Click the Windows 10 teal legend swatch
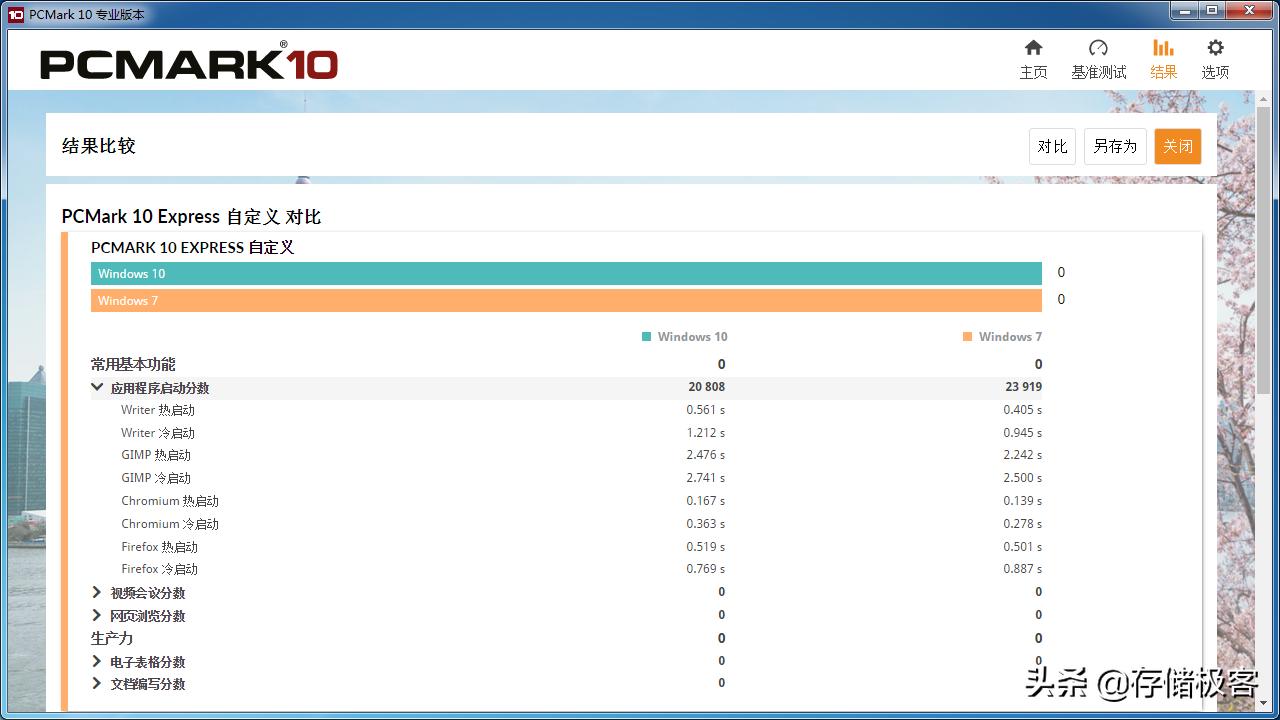This screenshot has height=720, width=1280. [x=645, y=336]
